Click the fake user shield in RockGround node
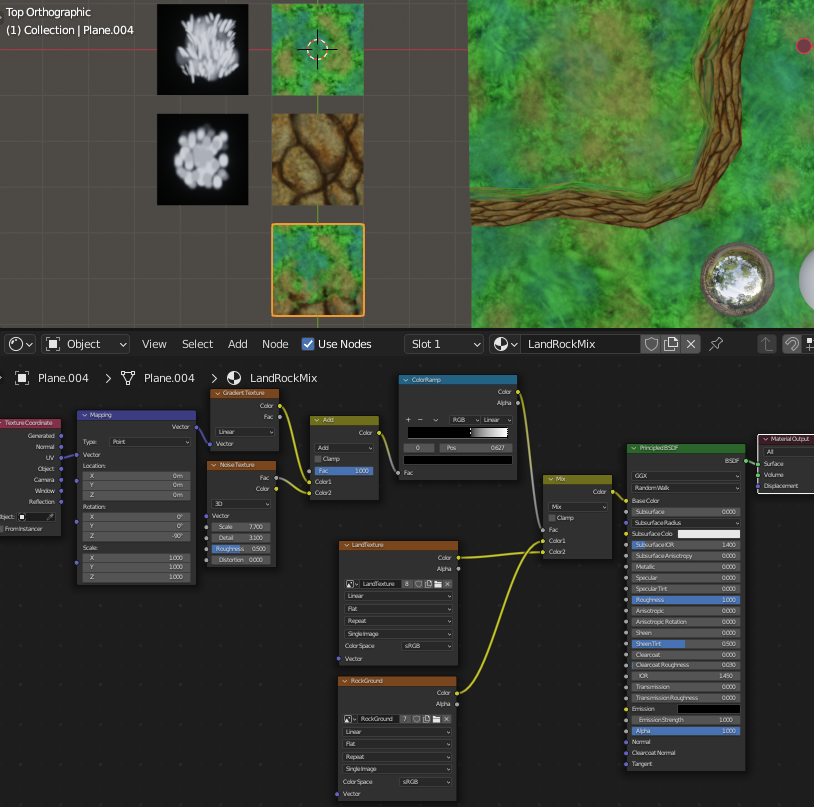 point(416,719)
